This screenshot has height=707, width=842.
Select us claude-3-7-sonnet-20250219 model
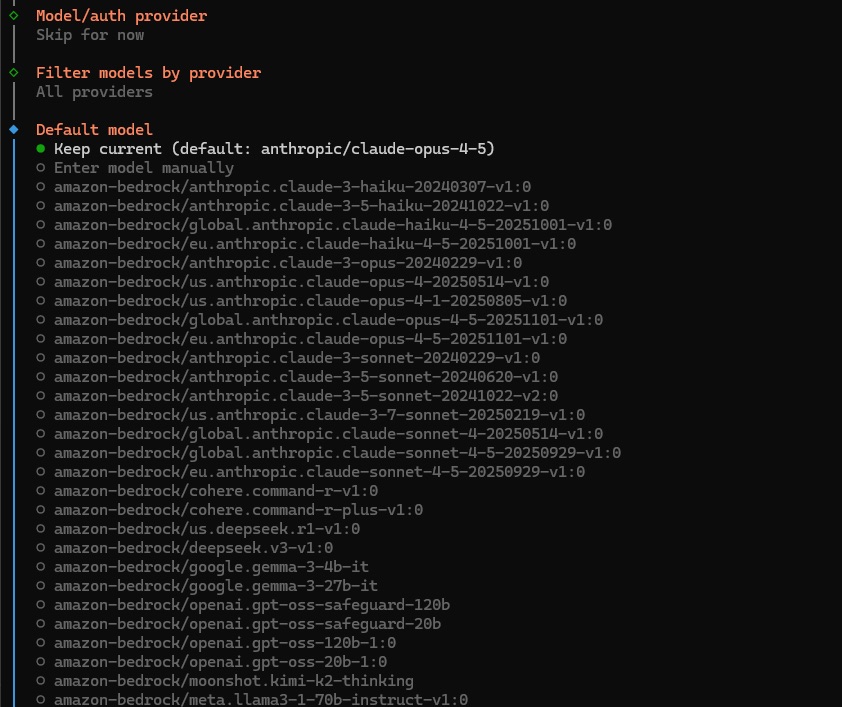[x=319, y=415]
